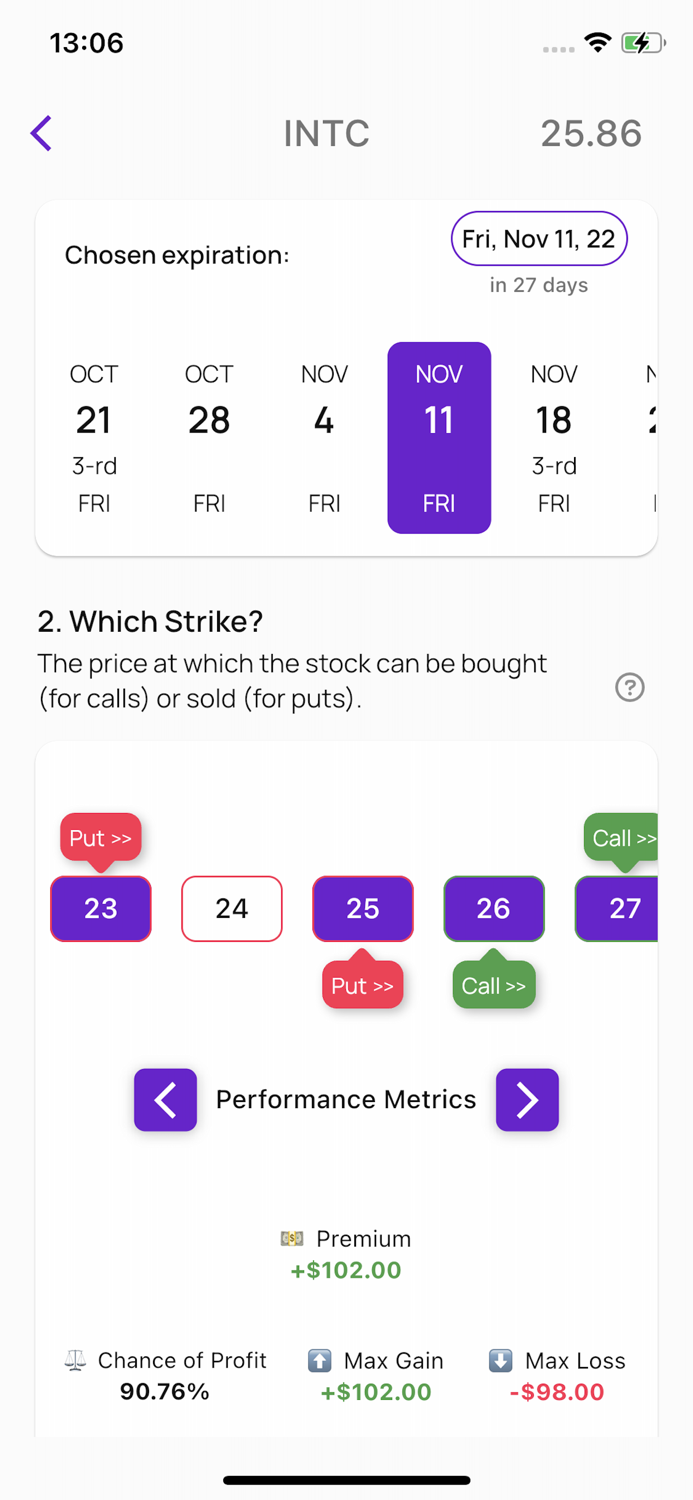Tap the Call badge below strike 26
Image resolution: width=693 pixels, height=1500 pixels.
point(493,985)
